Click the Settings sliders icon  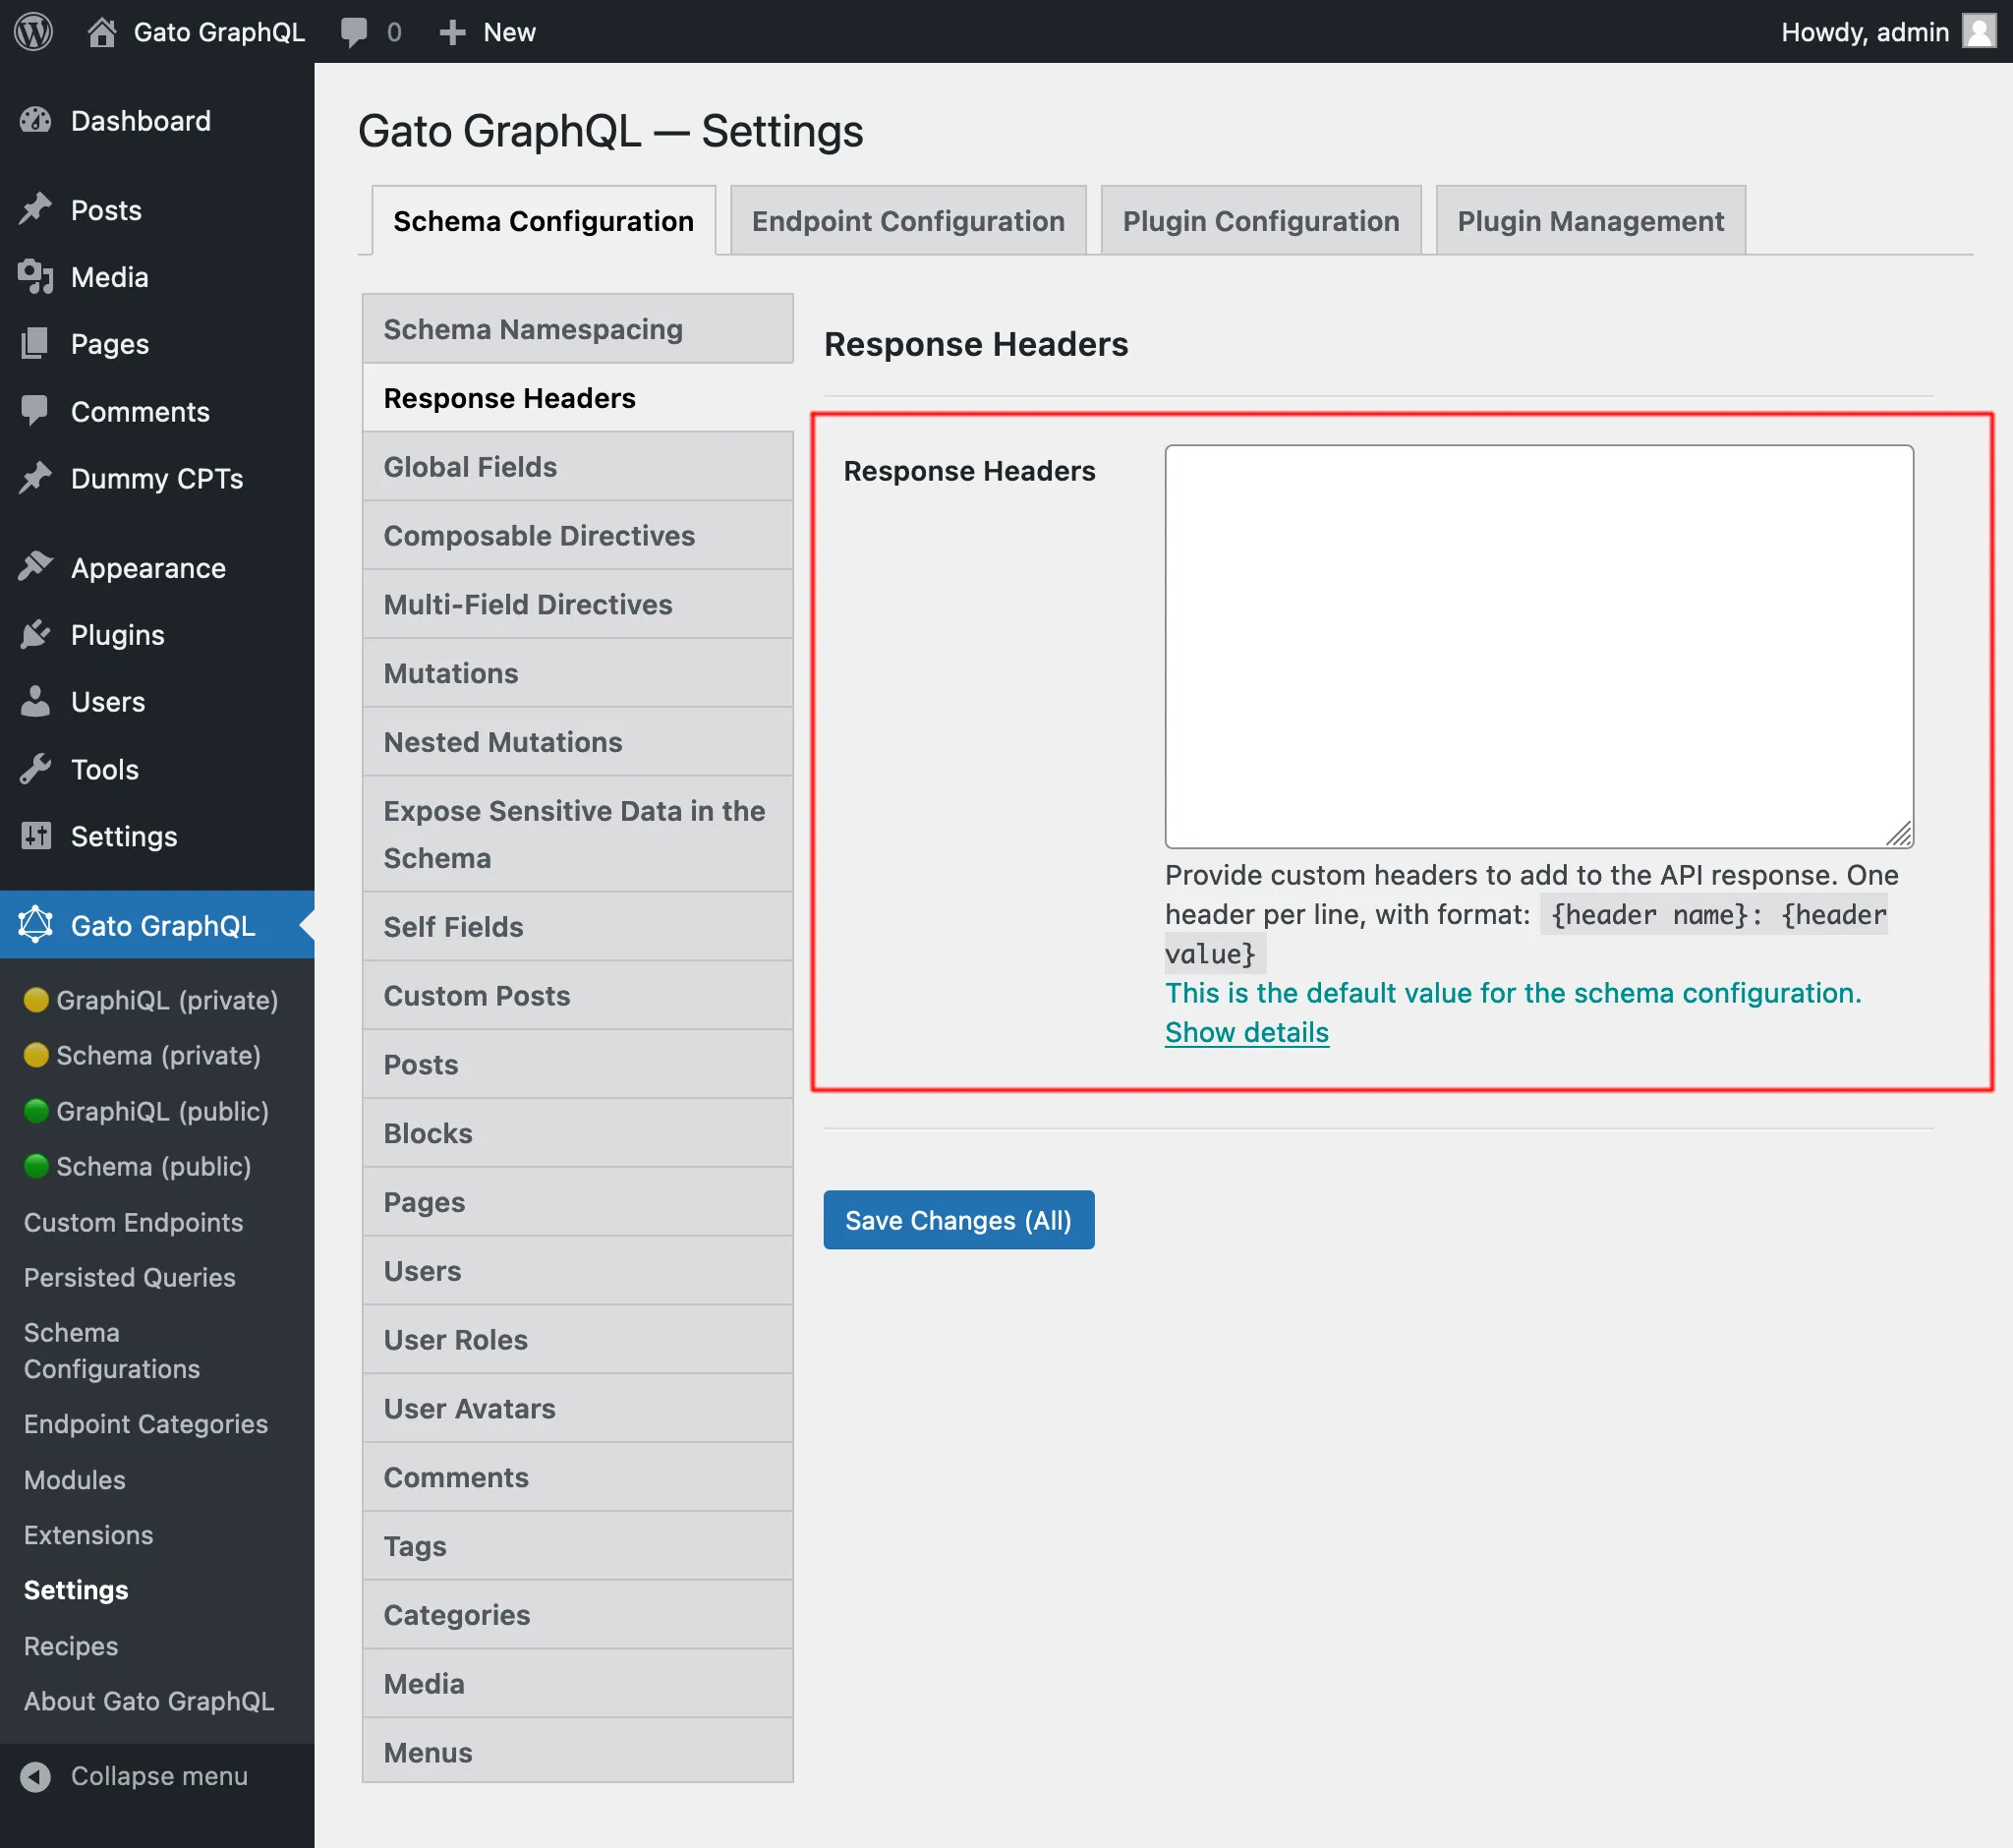(x=35, y=836)
